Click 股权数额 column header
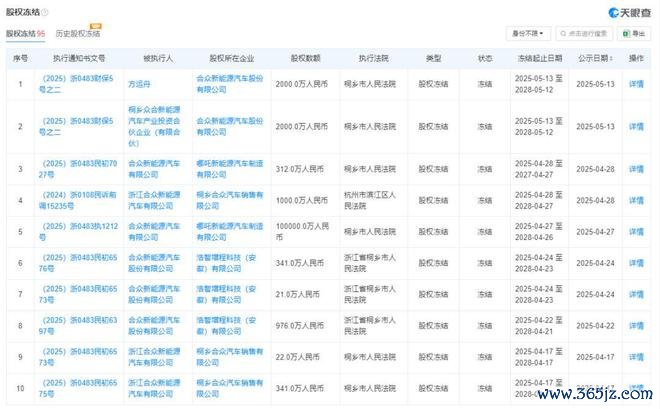Image resolution: width=660 pixels, height=409 pixels. tap(306, 58)
